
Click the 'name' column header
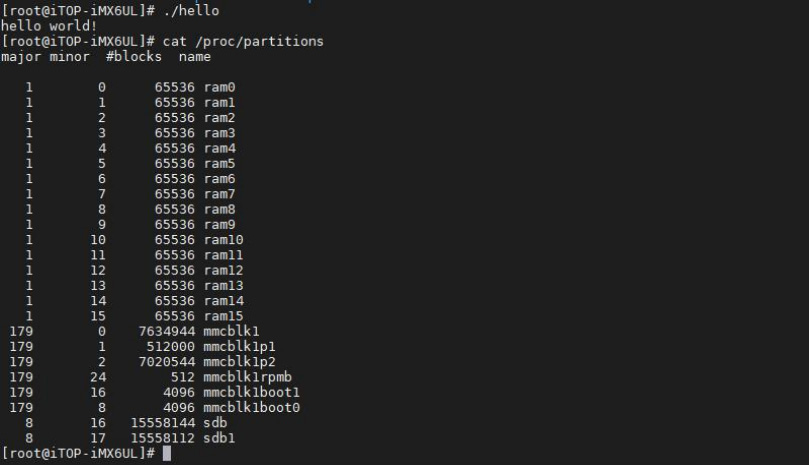(195, 57)
